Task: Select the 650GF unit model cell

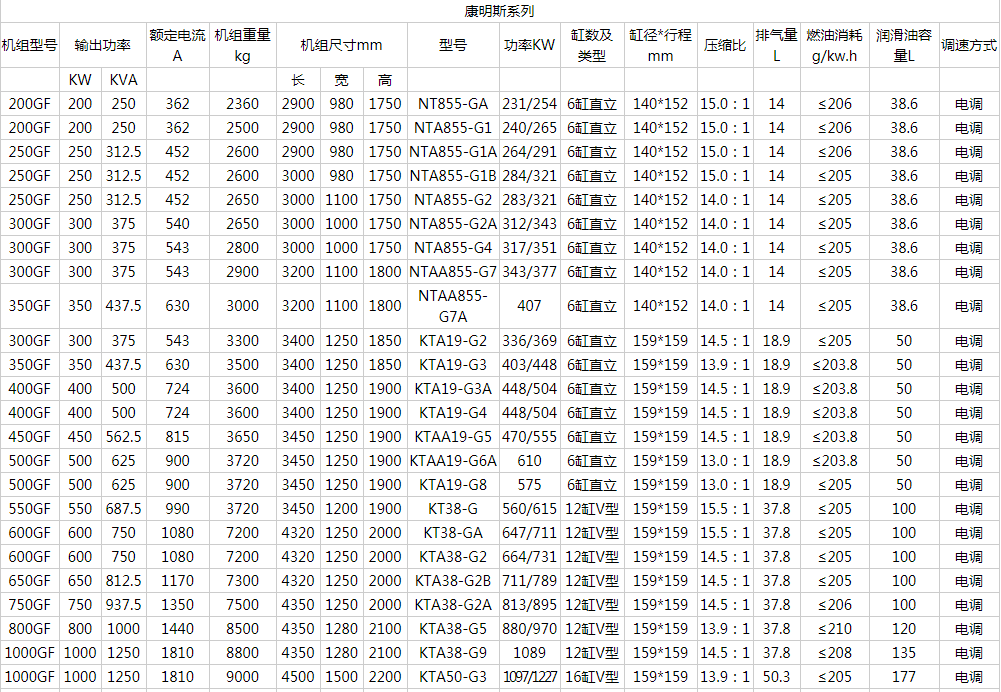Action: click(x=29, y=580)
